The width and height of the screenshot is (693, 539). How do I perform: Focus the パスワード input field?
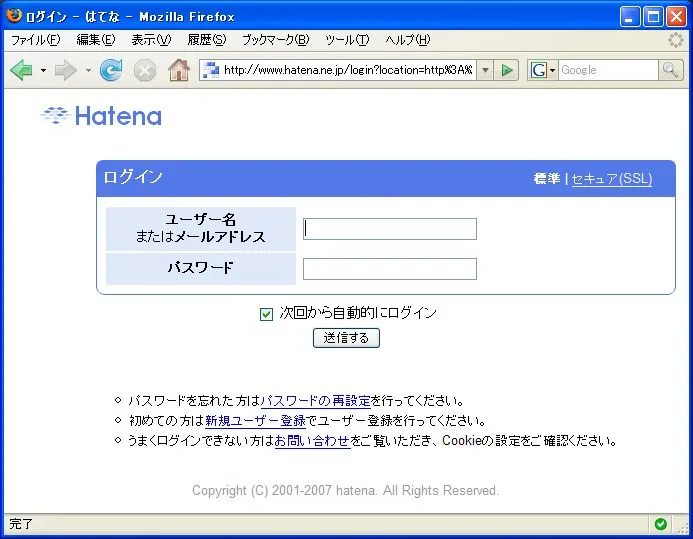pos(390,269)
